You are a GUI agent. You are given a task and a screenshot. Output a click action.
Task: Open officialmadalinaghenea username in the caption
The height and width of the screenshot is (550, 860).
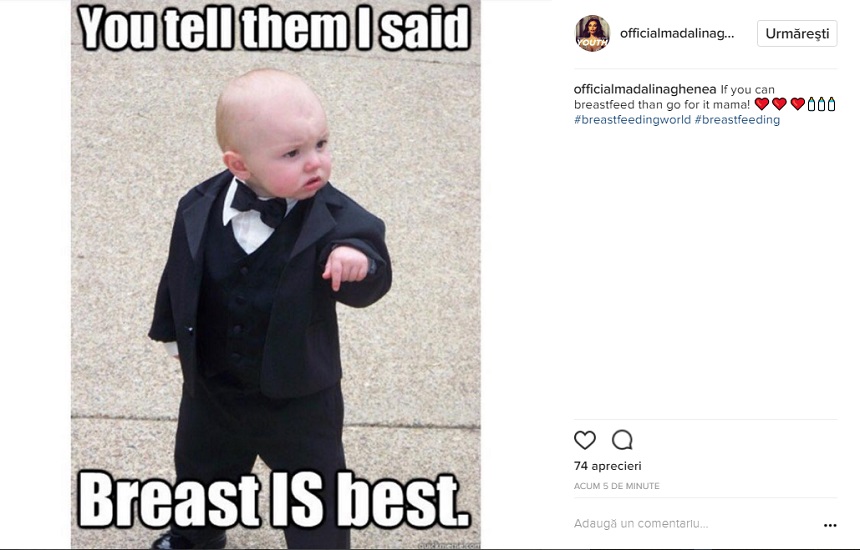point(645,89)
